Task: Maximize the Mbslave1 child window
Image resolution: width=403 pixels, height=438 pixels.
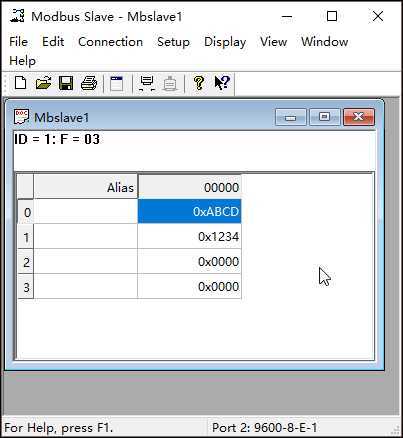Action: tap(325, 117)
